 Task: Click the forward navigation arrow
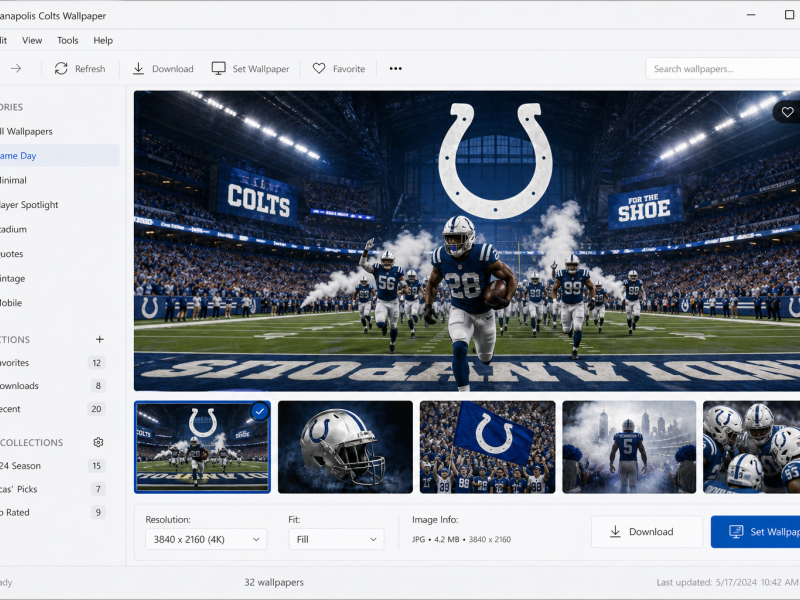click(16, 68)
